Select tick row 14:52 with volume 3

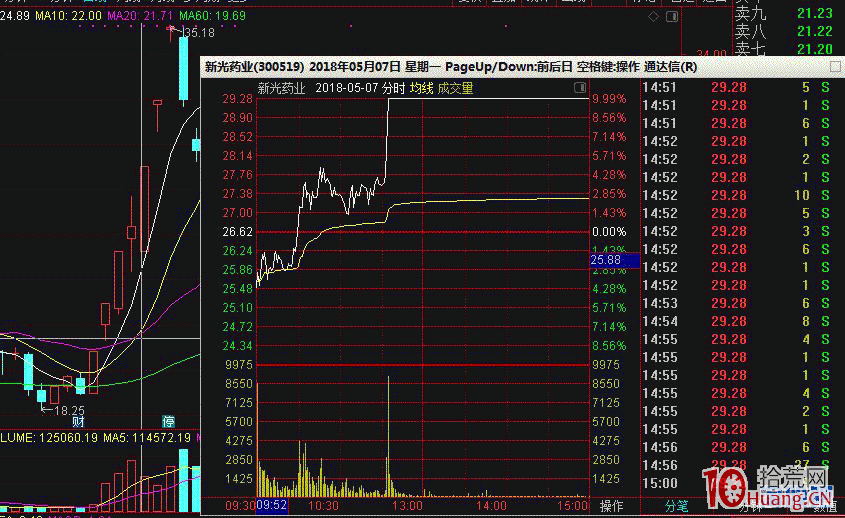(737, 231)
